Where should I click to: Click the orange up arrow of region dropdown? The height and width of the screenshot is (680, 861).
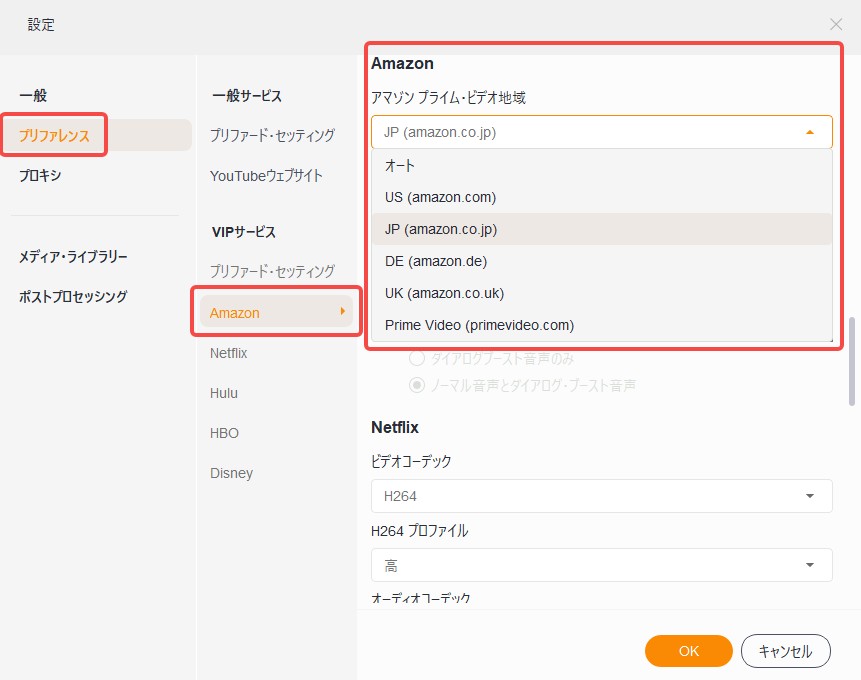pyautogui.click(x=809, y=132)
